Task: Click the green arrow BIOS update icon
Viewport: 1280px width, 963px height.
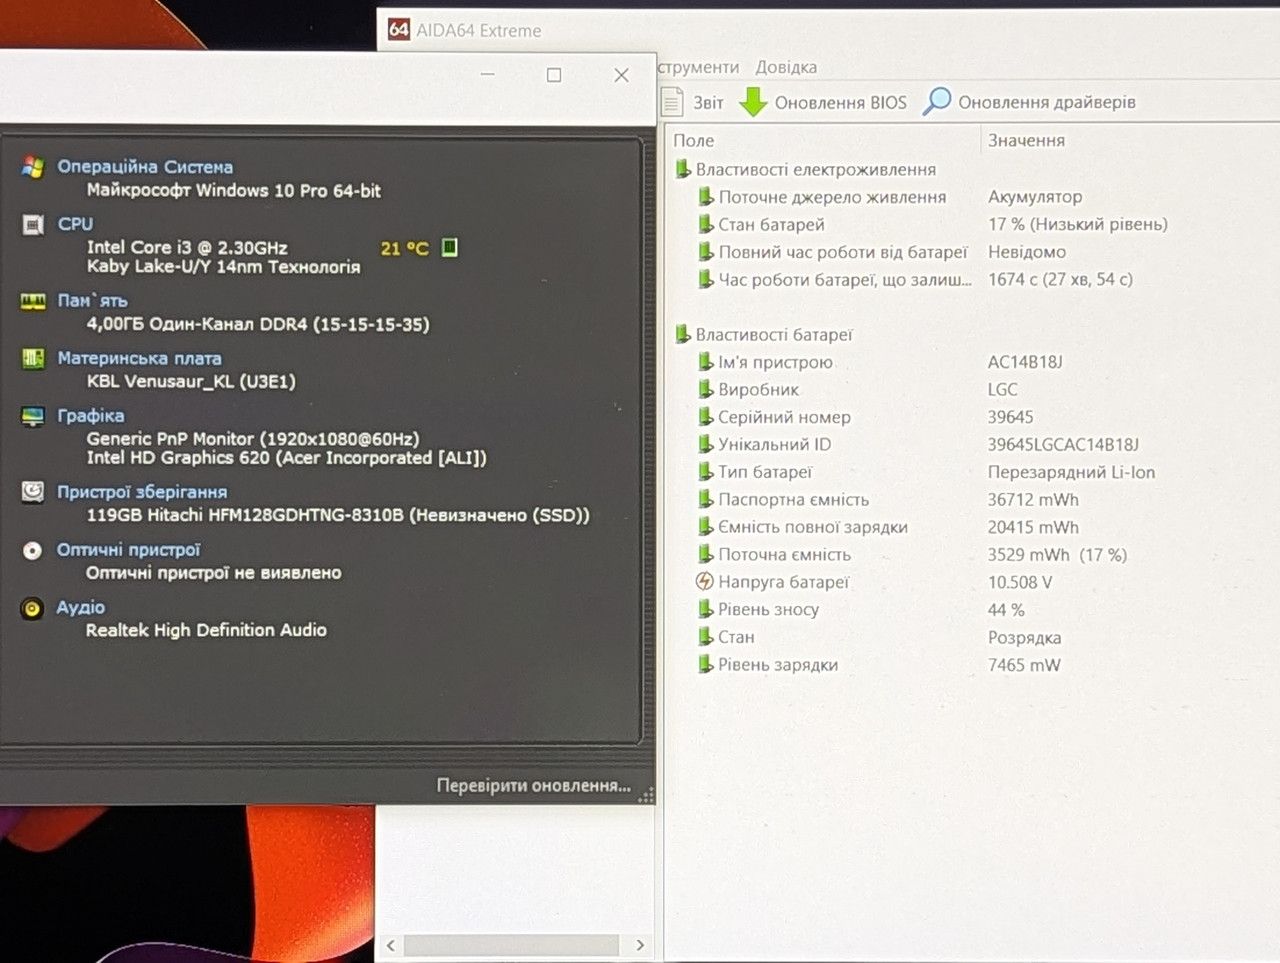Action: coord(753,102)
